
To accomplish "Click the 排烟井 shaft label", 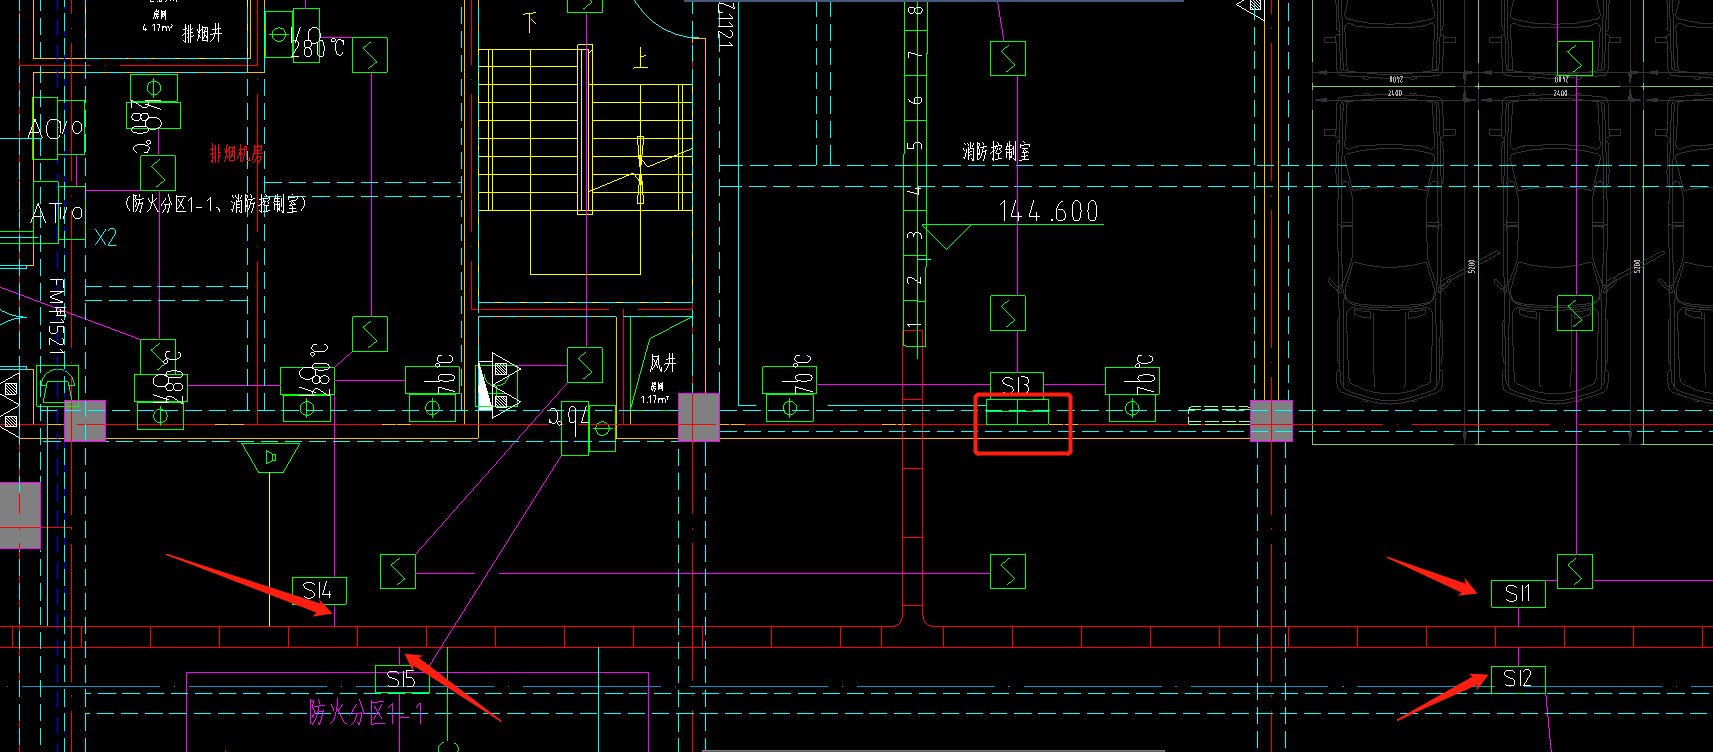I will click(202, 34).
